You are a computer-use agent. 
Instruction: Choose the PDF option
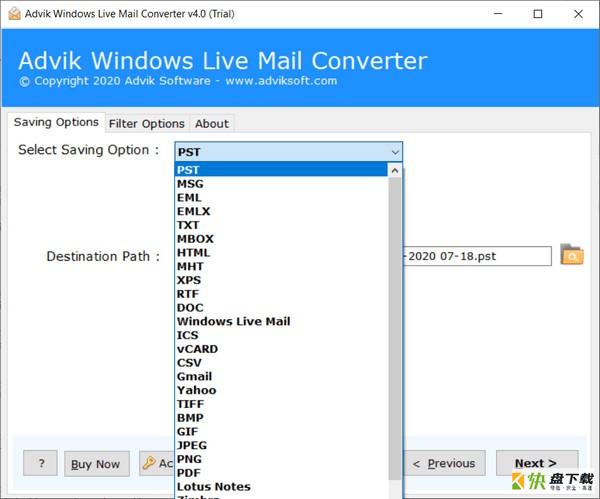pyautogui.click(x=281, y=473)
